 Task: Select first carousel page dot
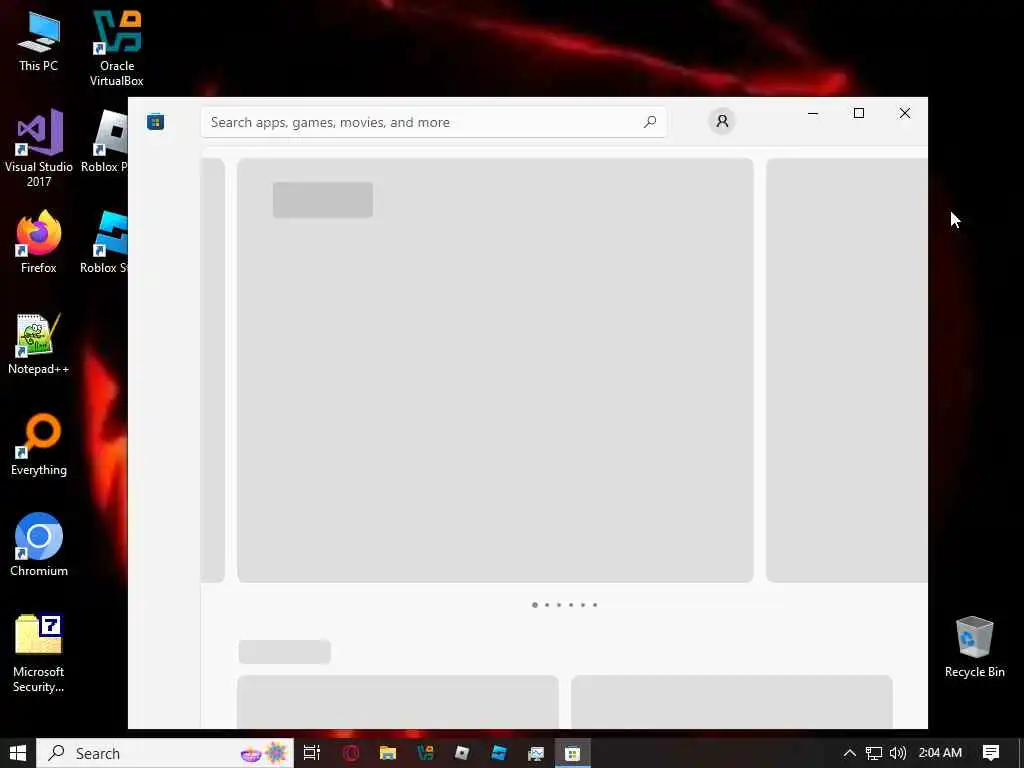pyautogui.click(x=535, y=605)
